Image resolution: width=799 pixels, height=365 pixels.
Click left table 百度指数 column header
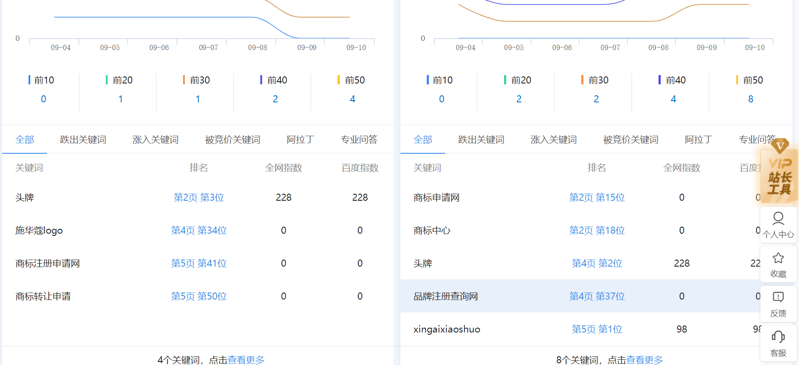point(360,168)
